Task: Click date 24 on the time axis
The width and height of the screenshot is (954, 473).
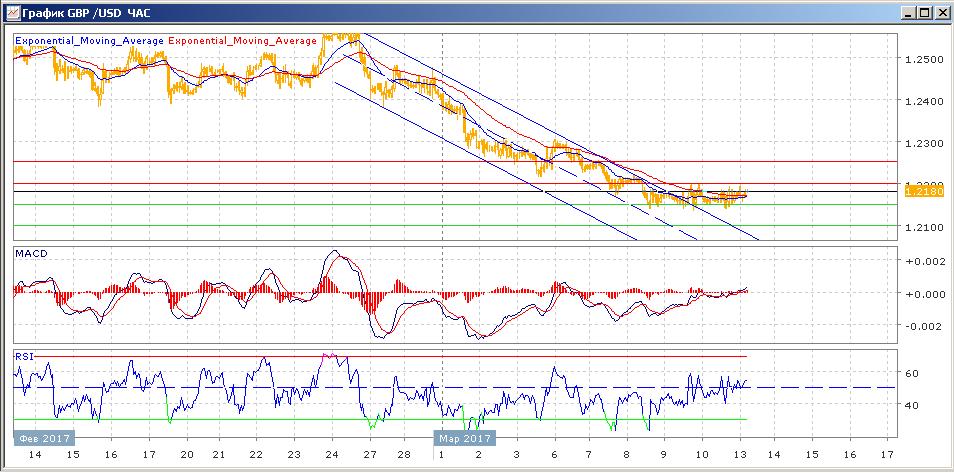Action: tap(332, 454)
